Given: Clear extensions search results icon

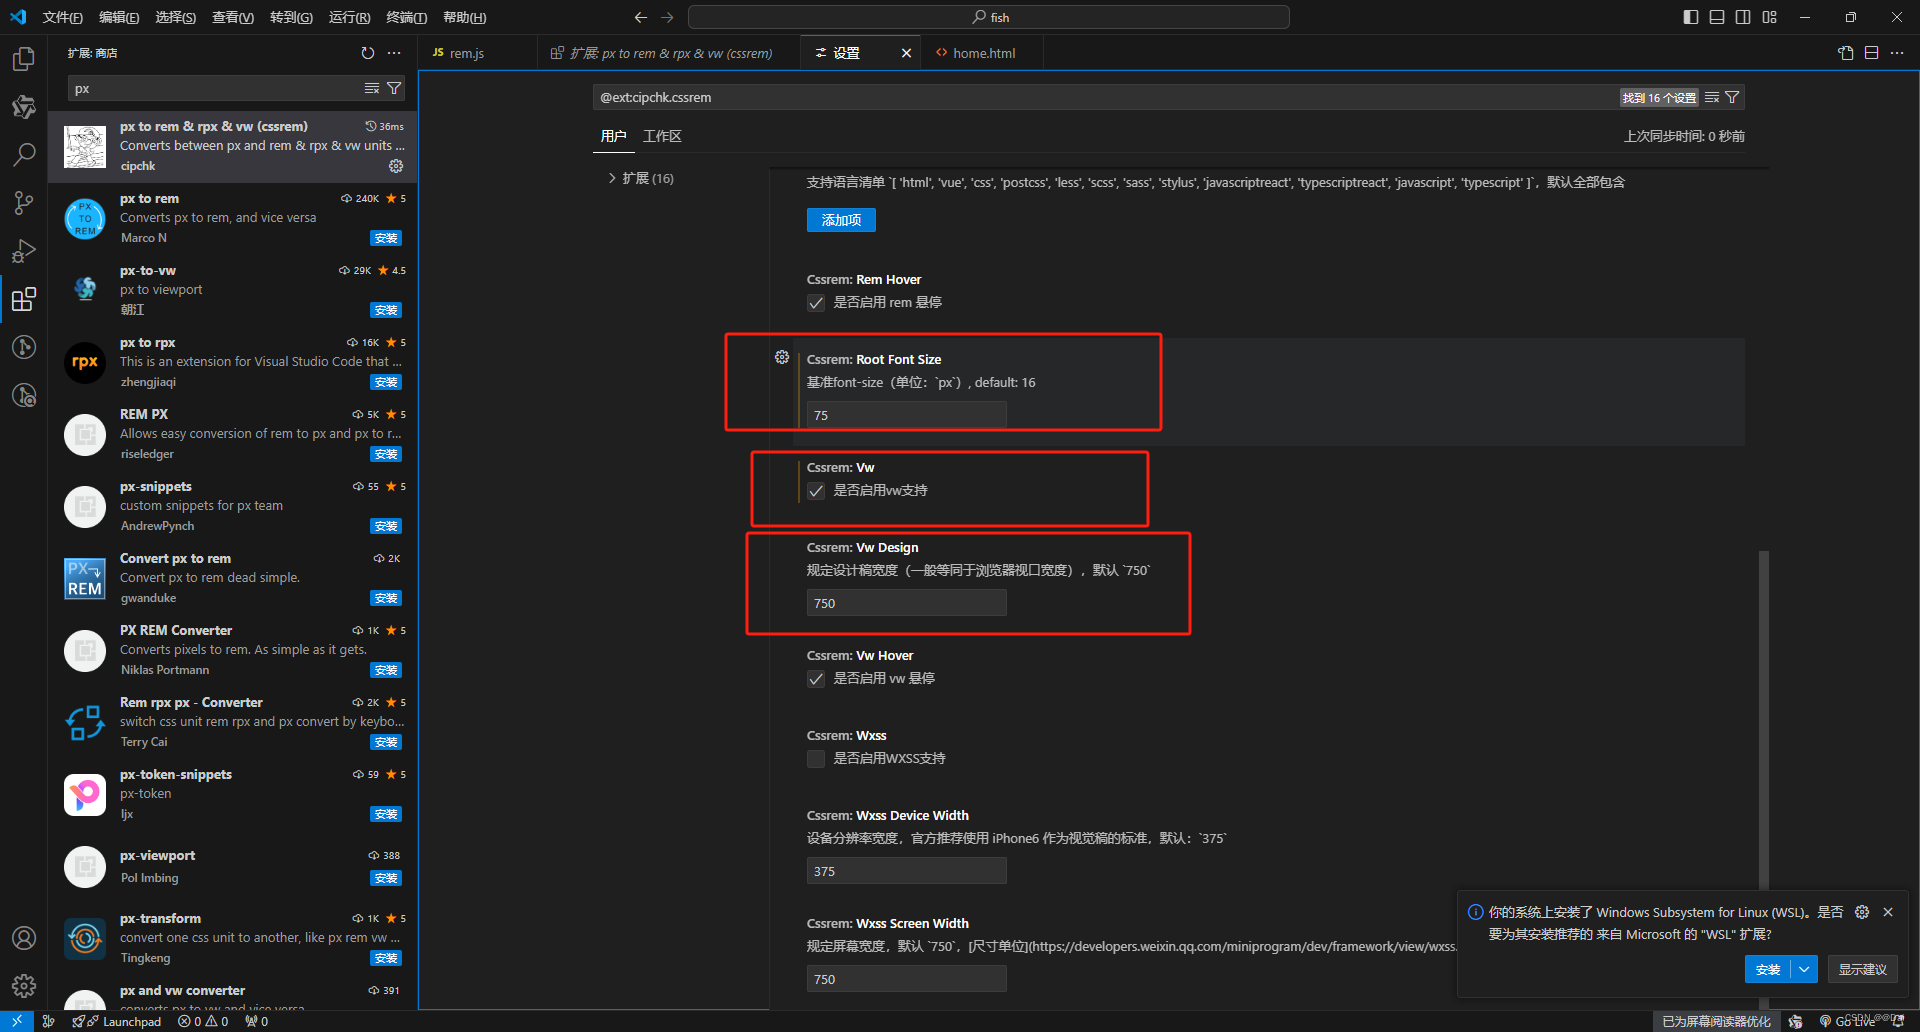Looking at the screenshot, I should click(372, 89).
